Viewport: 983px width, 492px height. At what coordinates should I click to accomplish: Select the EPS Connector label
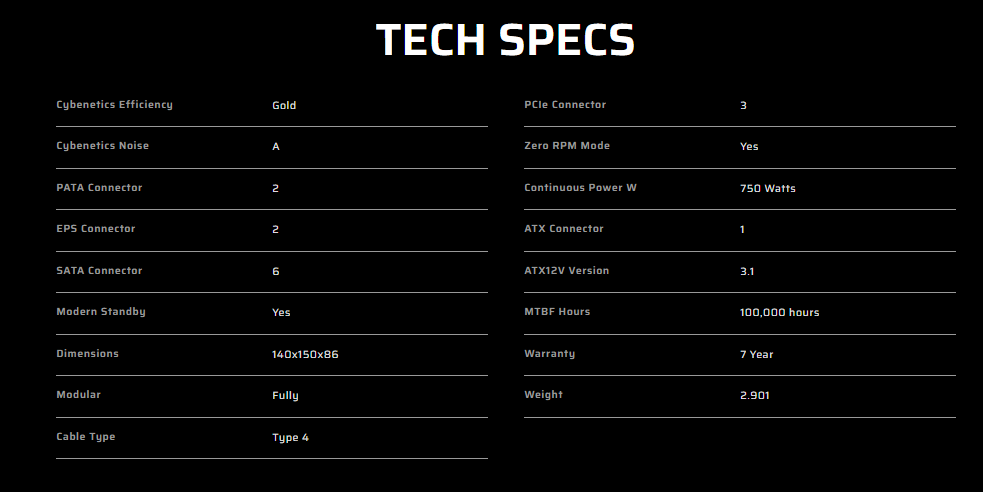tap(96, 229)
